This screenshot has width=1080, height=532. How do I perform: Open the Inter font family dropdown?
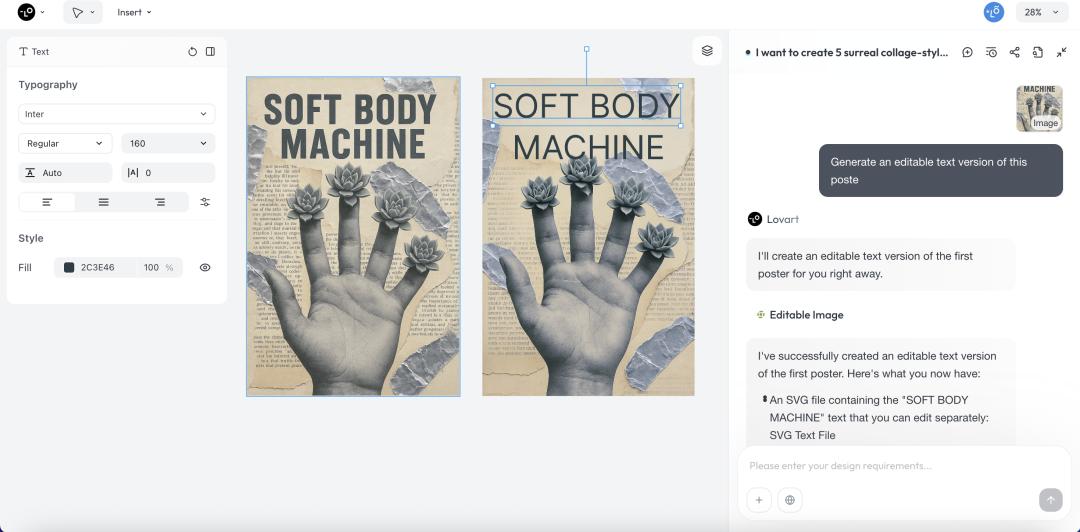(x=116, y=114)
